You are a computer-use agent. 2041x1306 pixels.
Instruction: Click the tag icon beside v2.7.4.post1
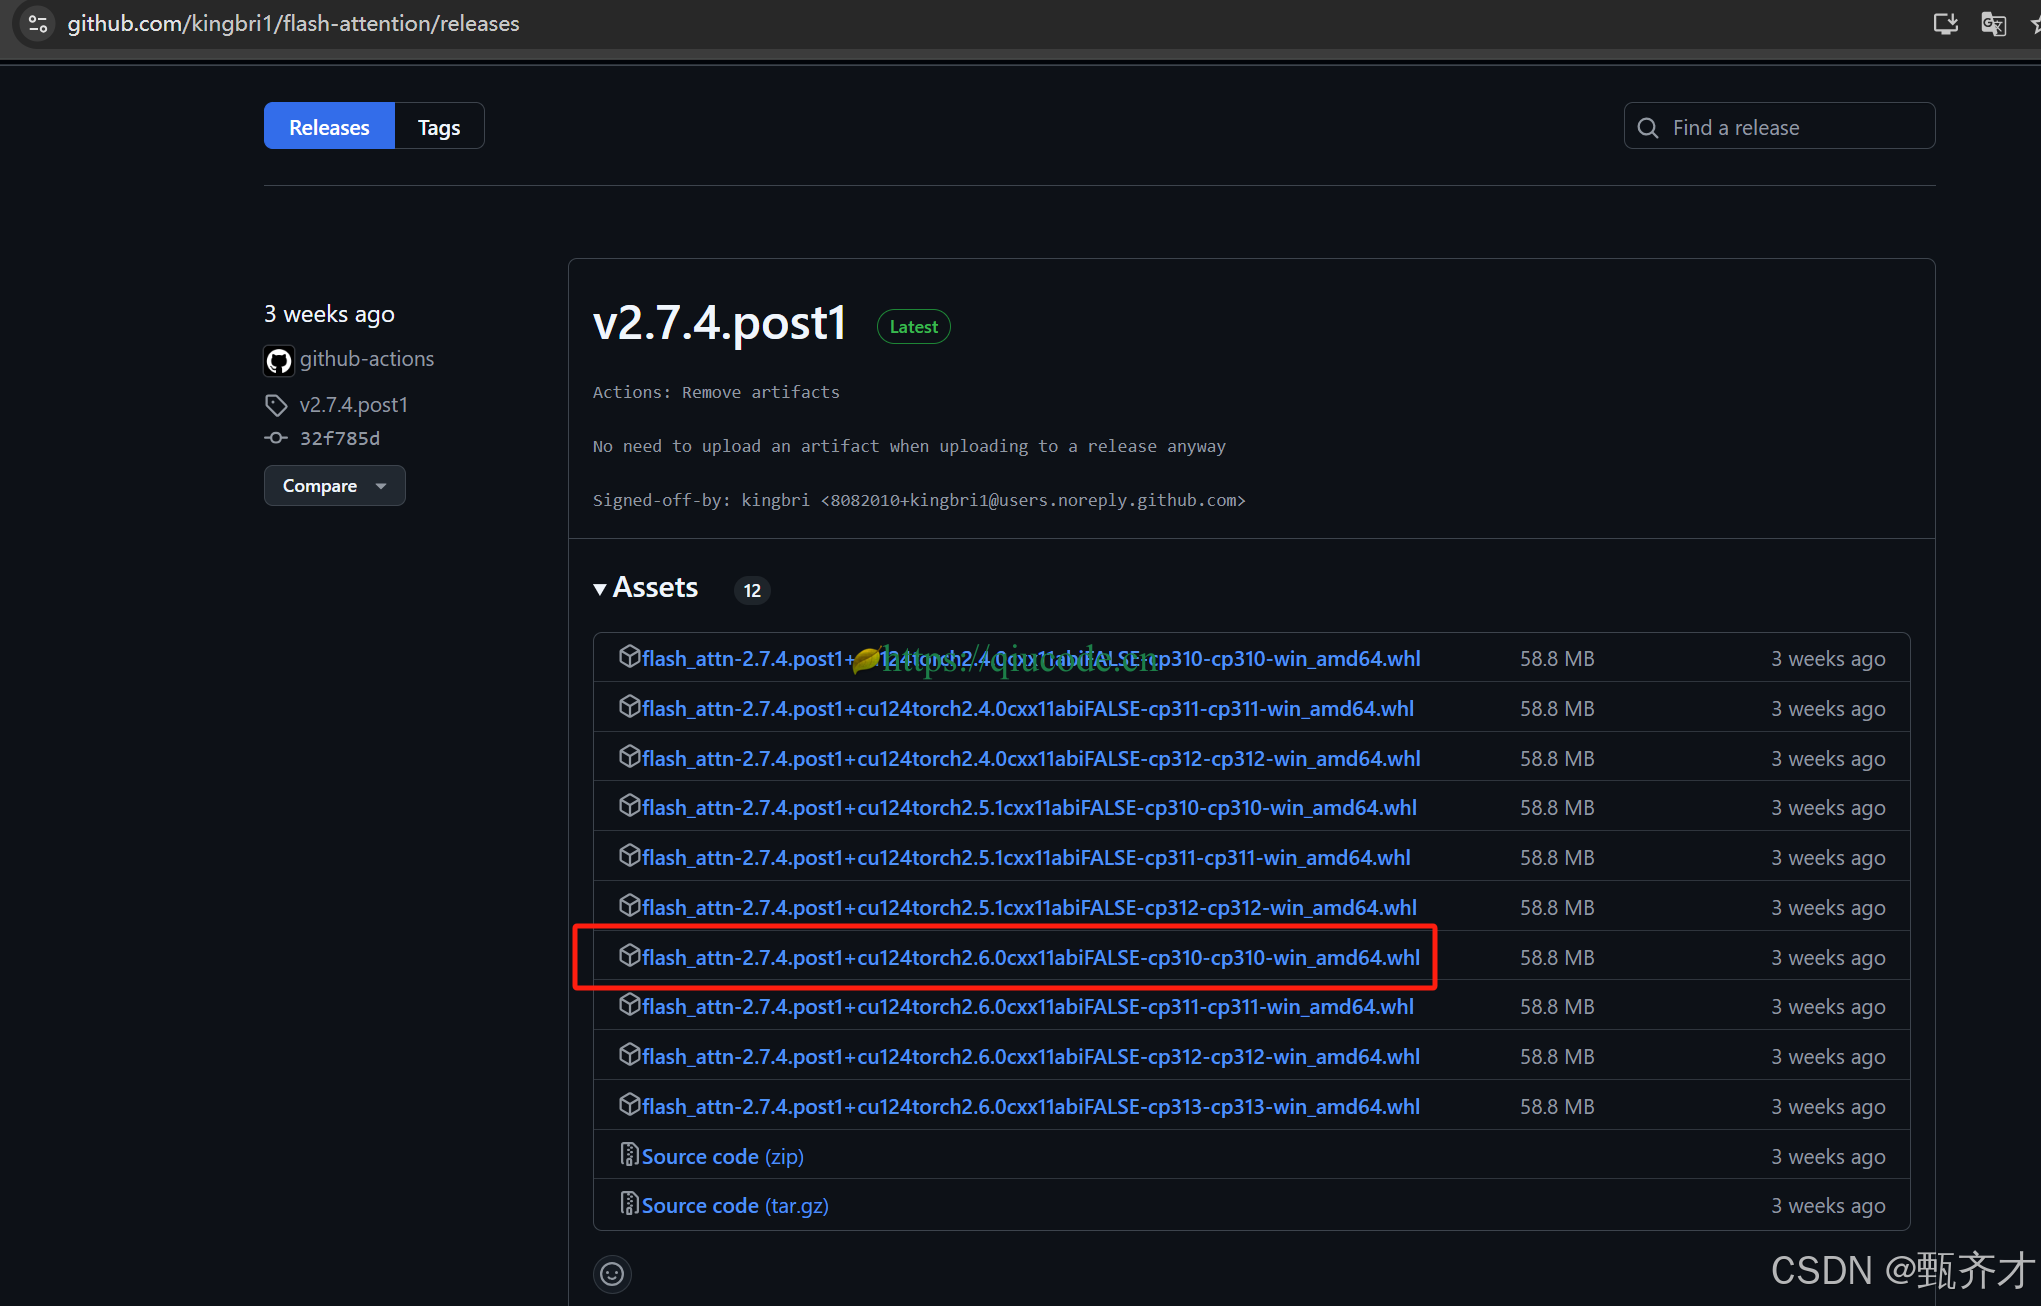click(276, 405)
